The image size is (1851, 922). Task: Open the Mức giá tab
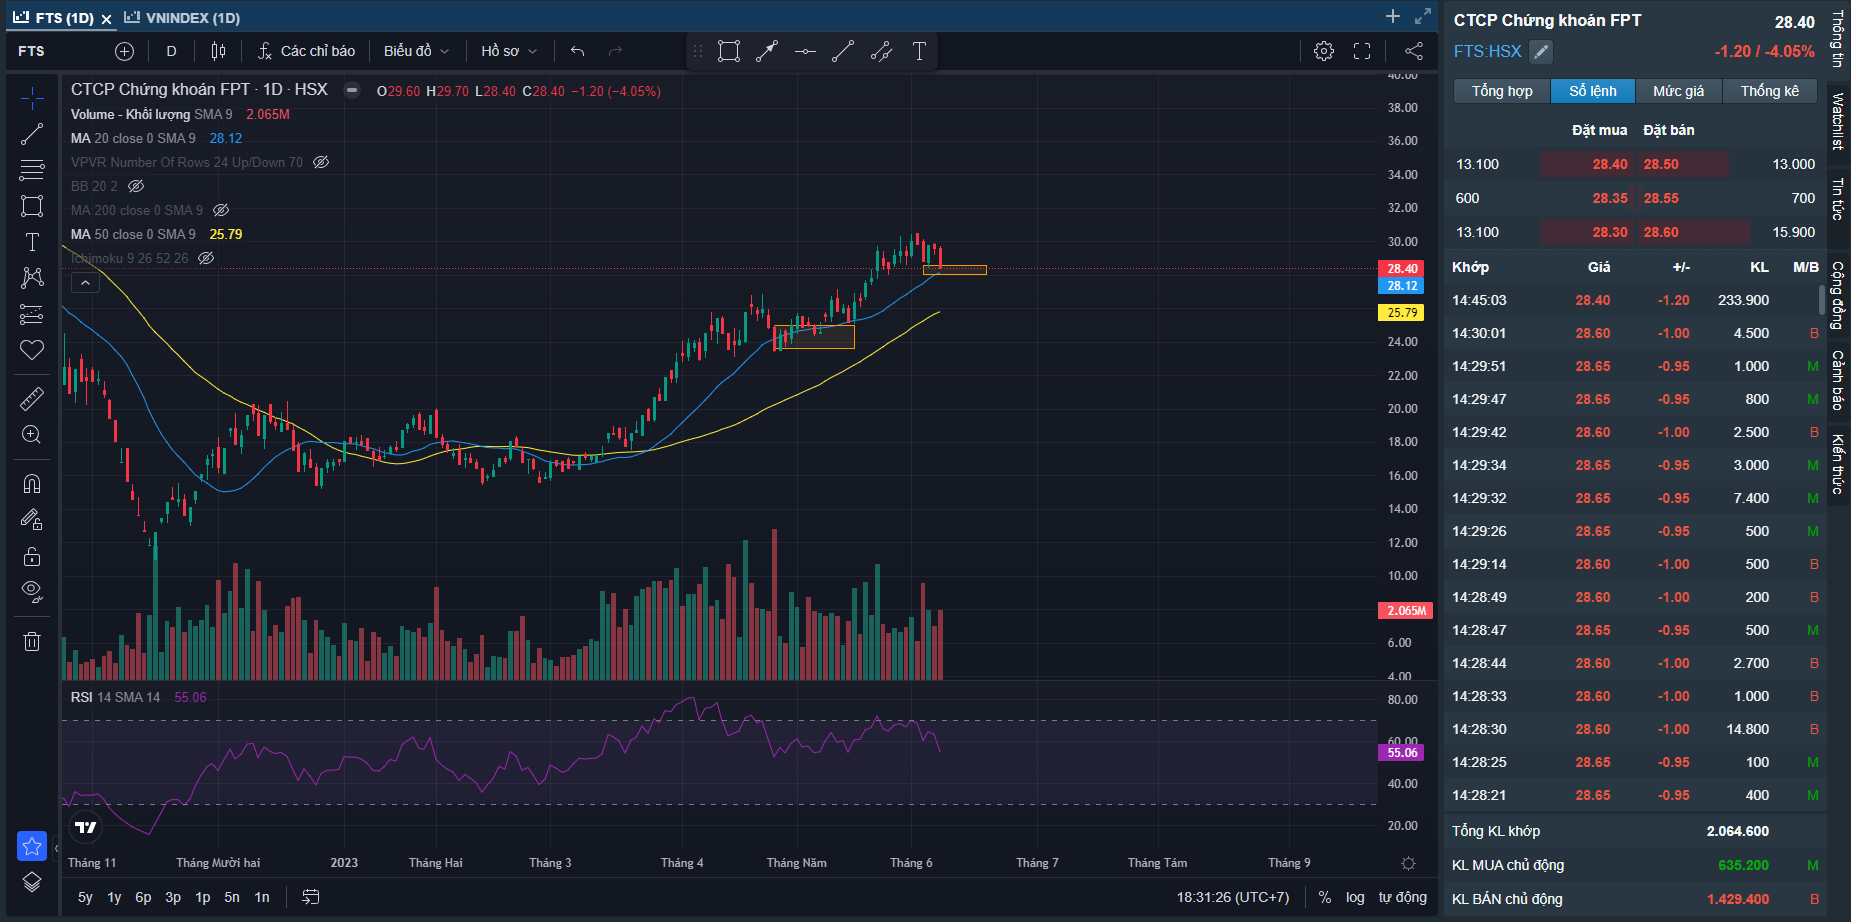tap(1678, 91)
